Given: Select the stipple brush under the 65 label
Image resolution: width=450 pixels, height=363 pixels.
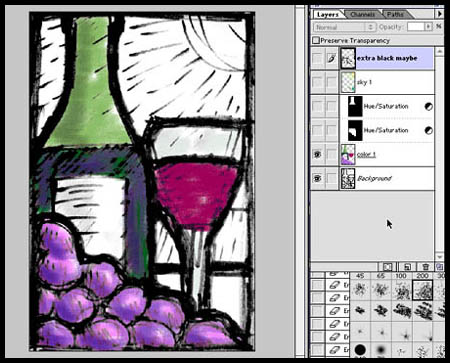Looking at the screenshot, I should coord(381,289).
